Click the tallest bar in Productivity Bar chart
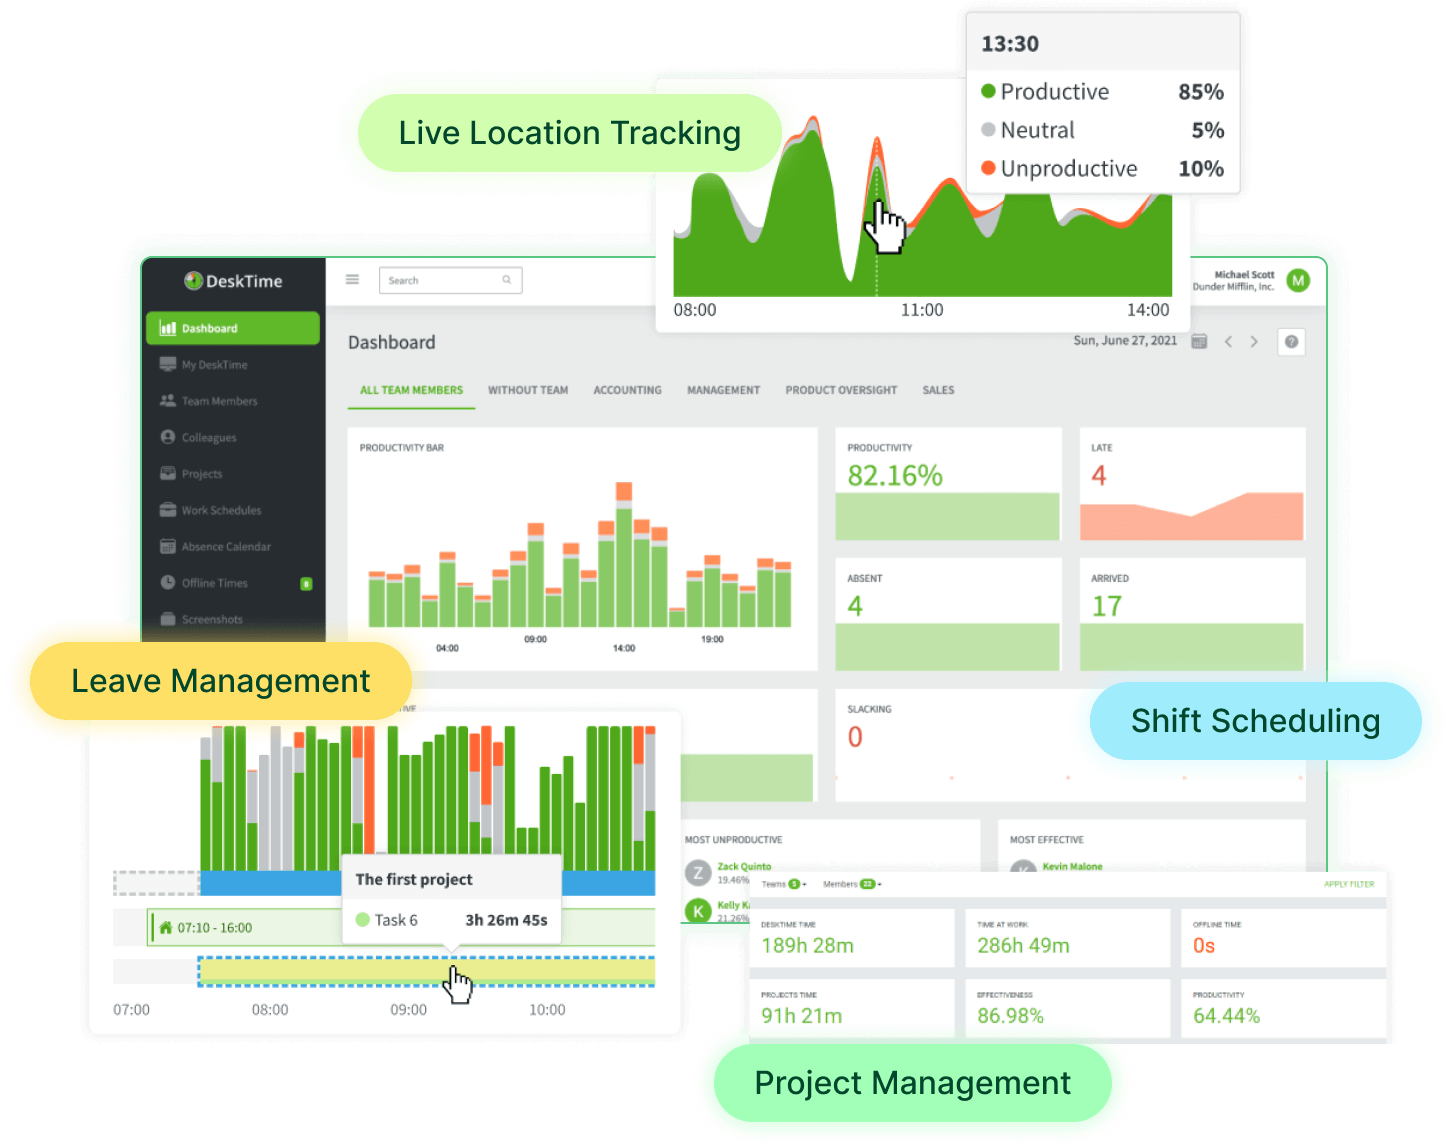The width and height of the screenshot is (1452, 1148). [x=624, y=555]
